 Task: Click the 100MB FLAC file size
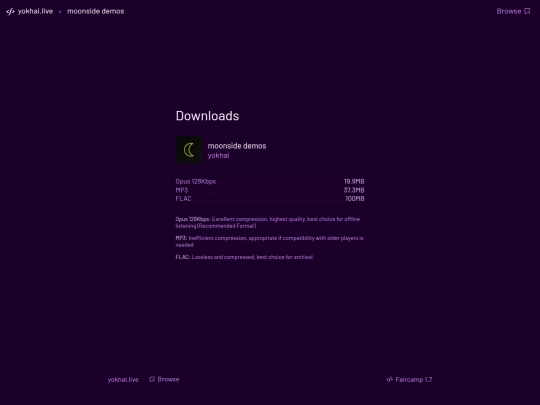pos(355,199)
